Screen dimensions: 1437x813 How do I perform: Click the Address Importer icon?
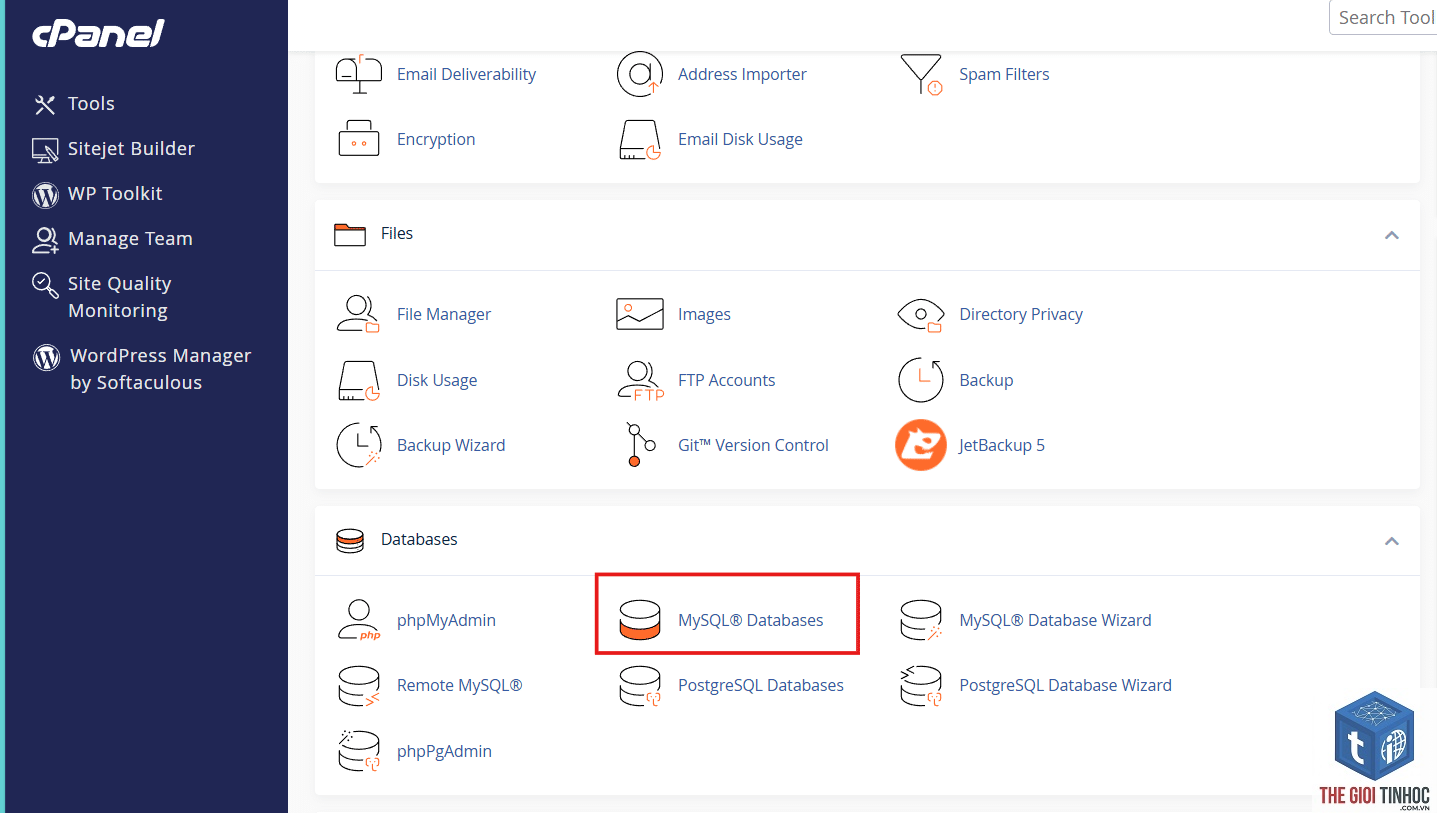640,74
